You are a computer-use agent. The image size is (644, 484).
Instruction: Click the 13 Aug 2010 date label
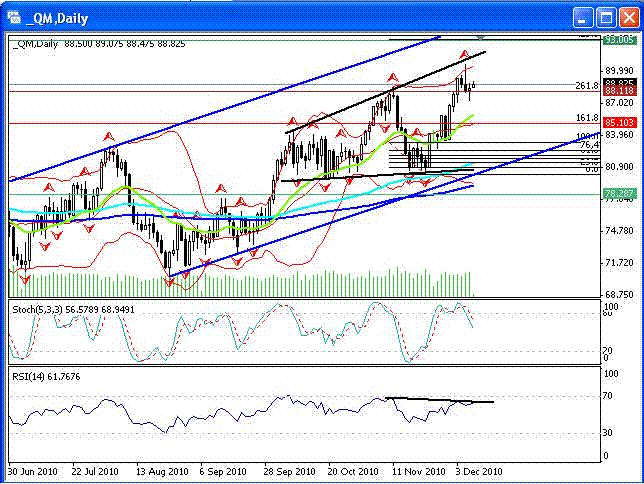162,471
